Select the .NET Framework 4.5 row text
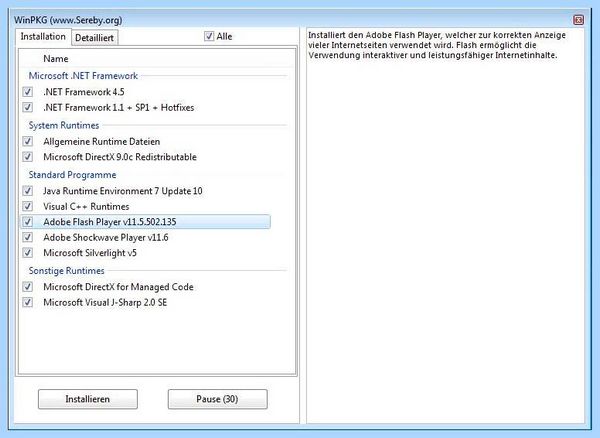The height and width of the screenshot is (438, 600). [84, 92]
